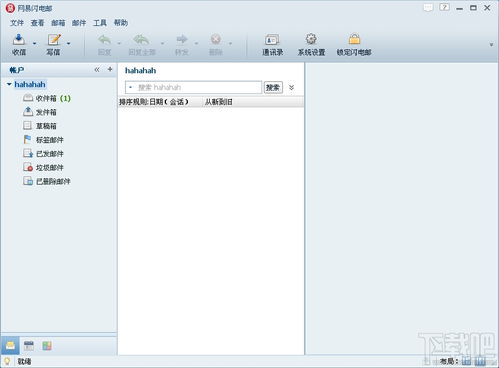This screenshot has height=368, width=499.
Task: Maximize the 网易闪电邮 window
Action: coord(473,8)
